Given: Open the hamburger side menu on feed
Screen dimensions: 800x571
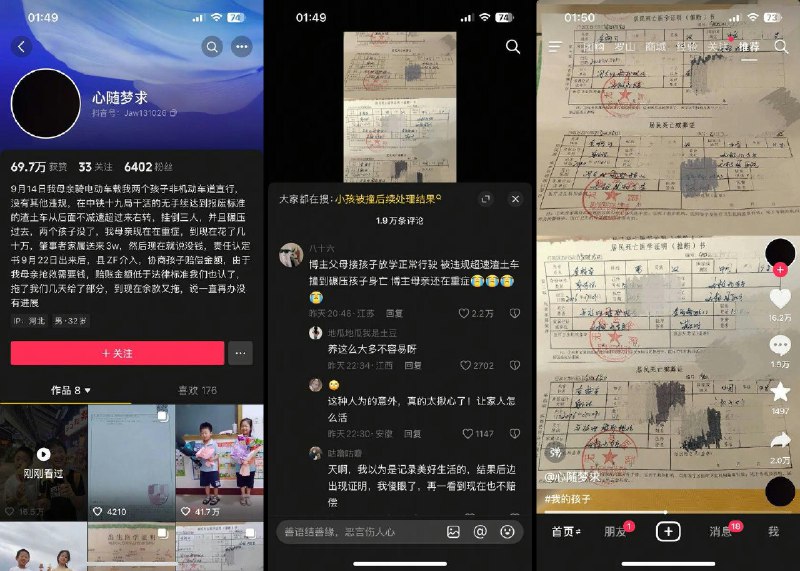Looking at the screenshot, I should point(555,47).
